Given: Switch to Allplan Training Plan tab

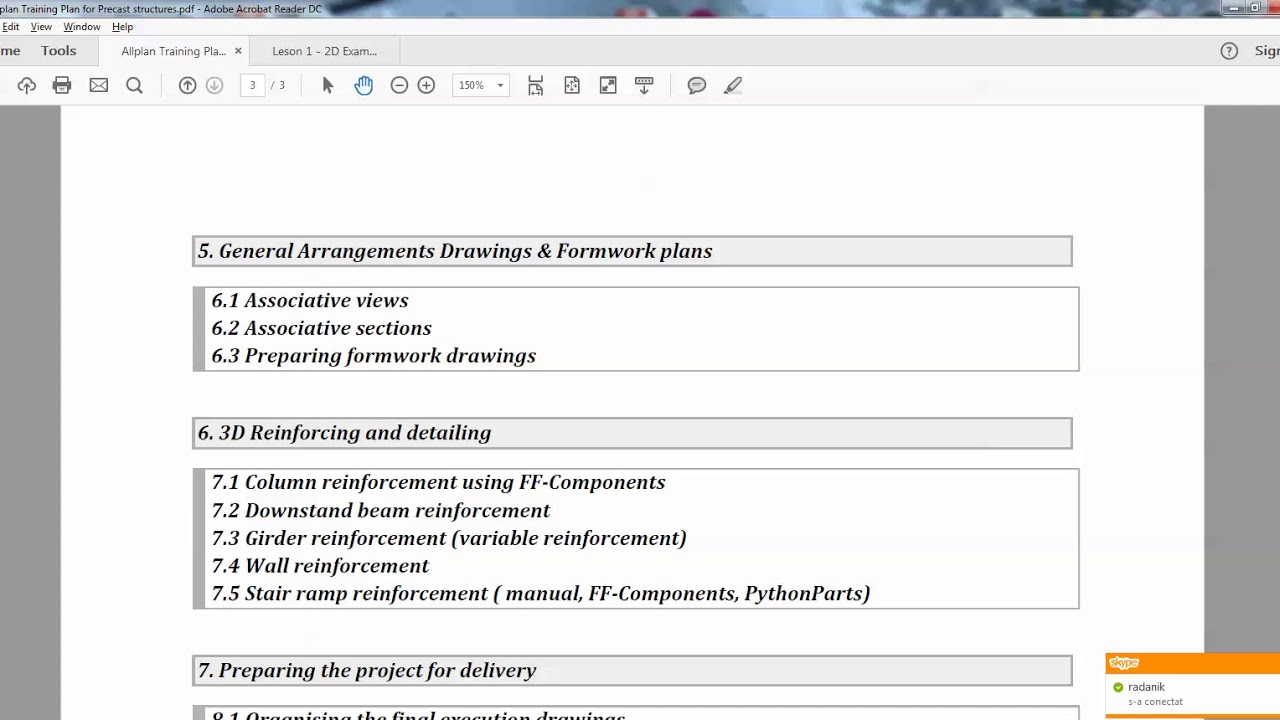Looking at the screenshot, I should (x=173, y=51).
